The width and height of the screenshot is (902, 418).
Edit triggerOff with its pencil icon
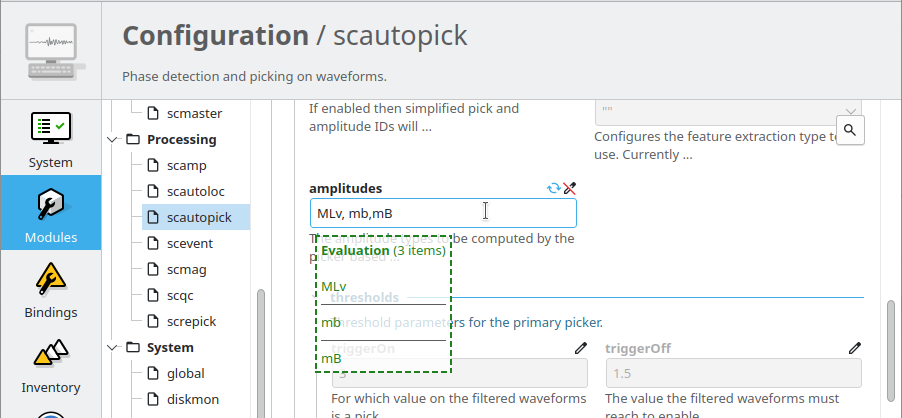coord(855,348)
